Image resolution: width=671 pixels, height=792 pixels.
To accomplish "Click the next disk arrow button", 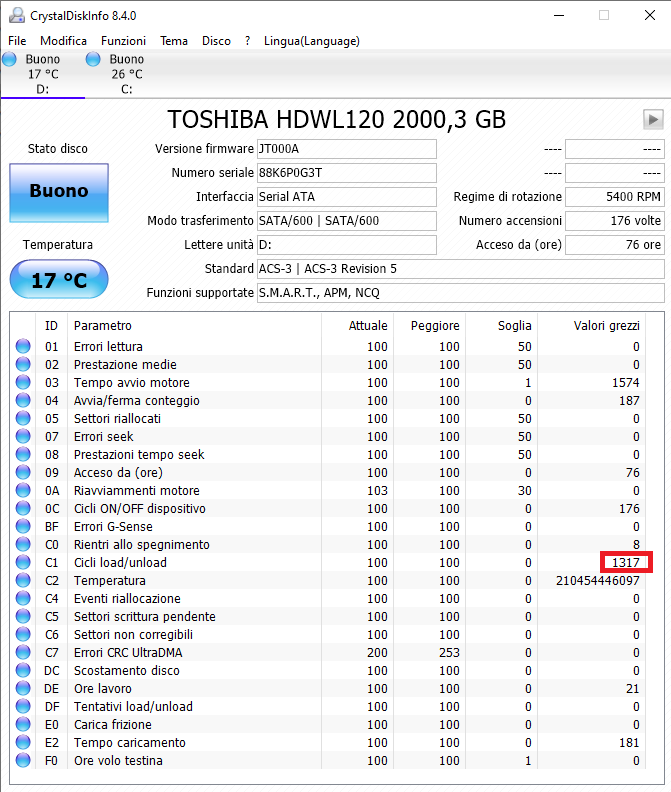I will [653, 120].
